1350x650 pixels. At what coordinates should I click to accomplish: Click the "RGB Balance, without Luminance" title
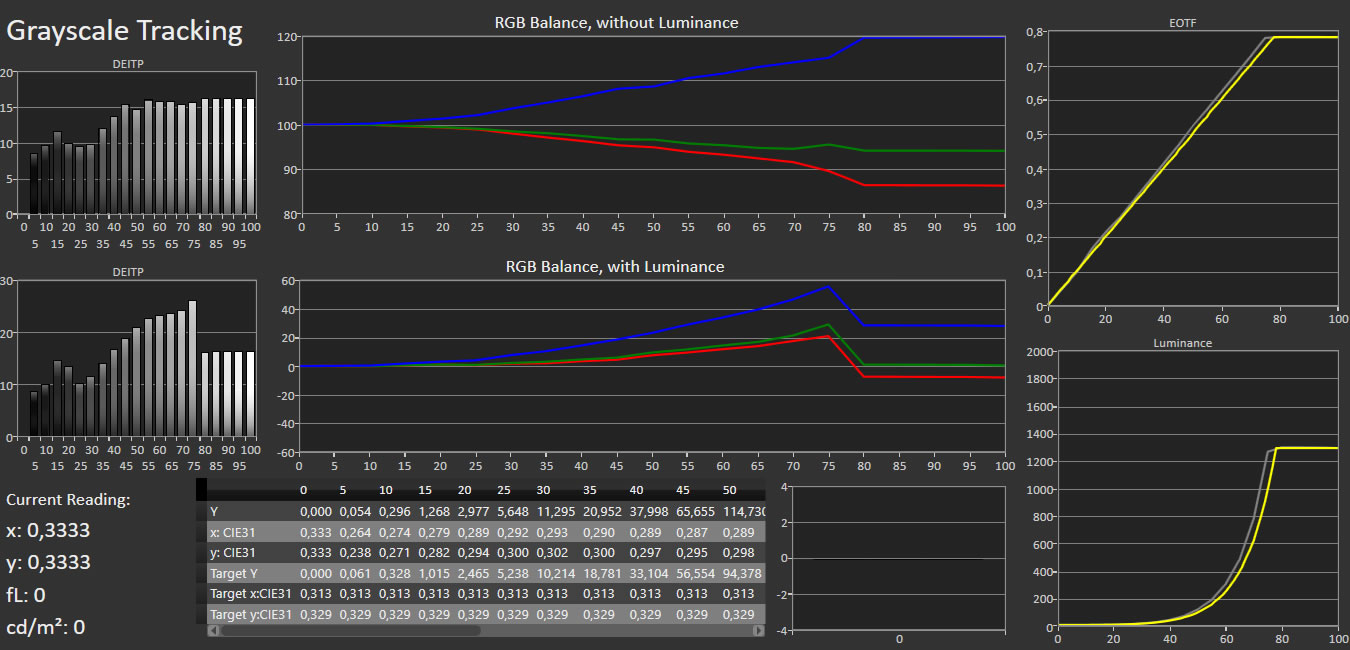click(616, 22)
